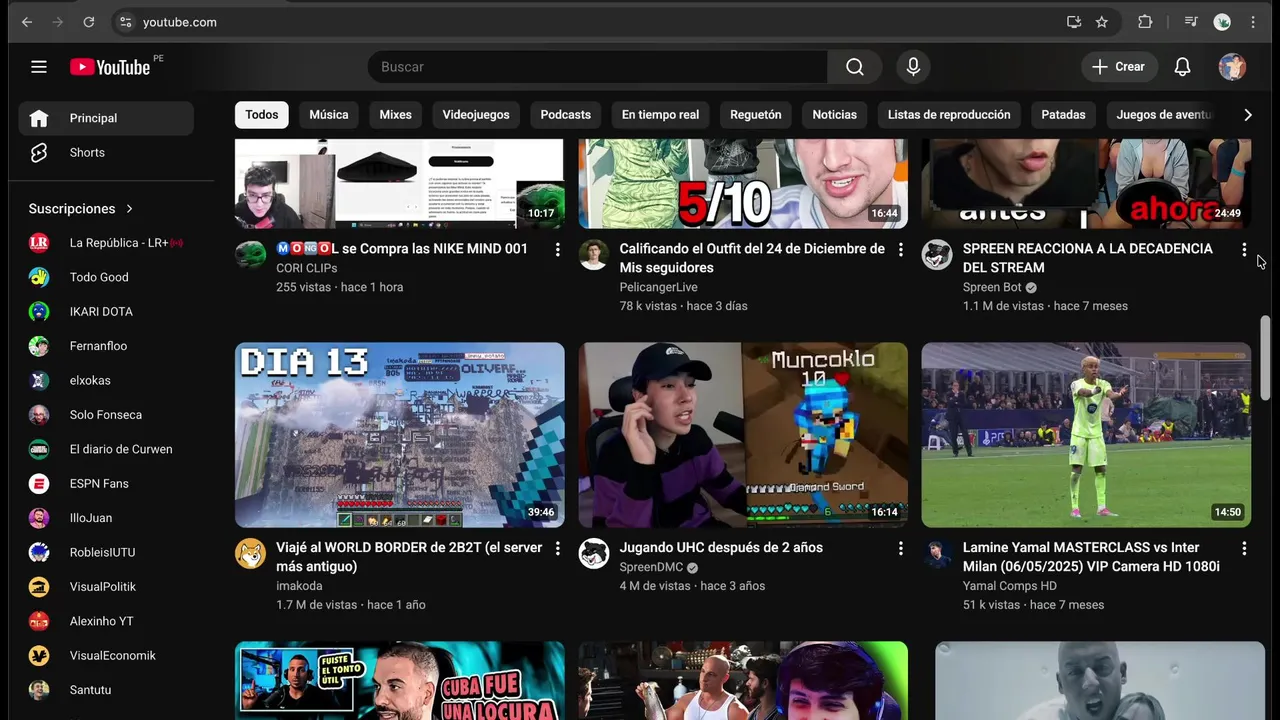Click the Buscar search field
1280x720 pixels.
(x=598, y=67)
